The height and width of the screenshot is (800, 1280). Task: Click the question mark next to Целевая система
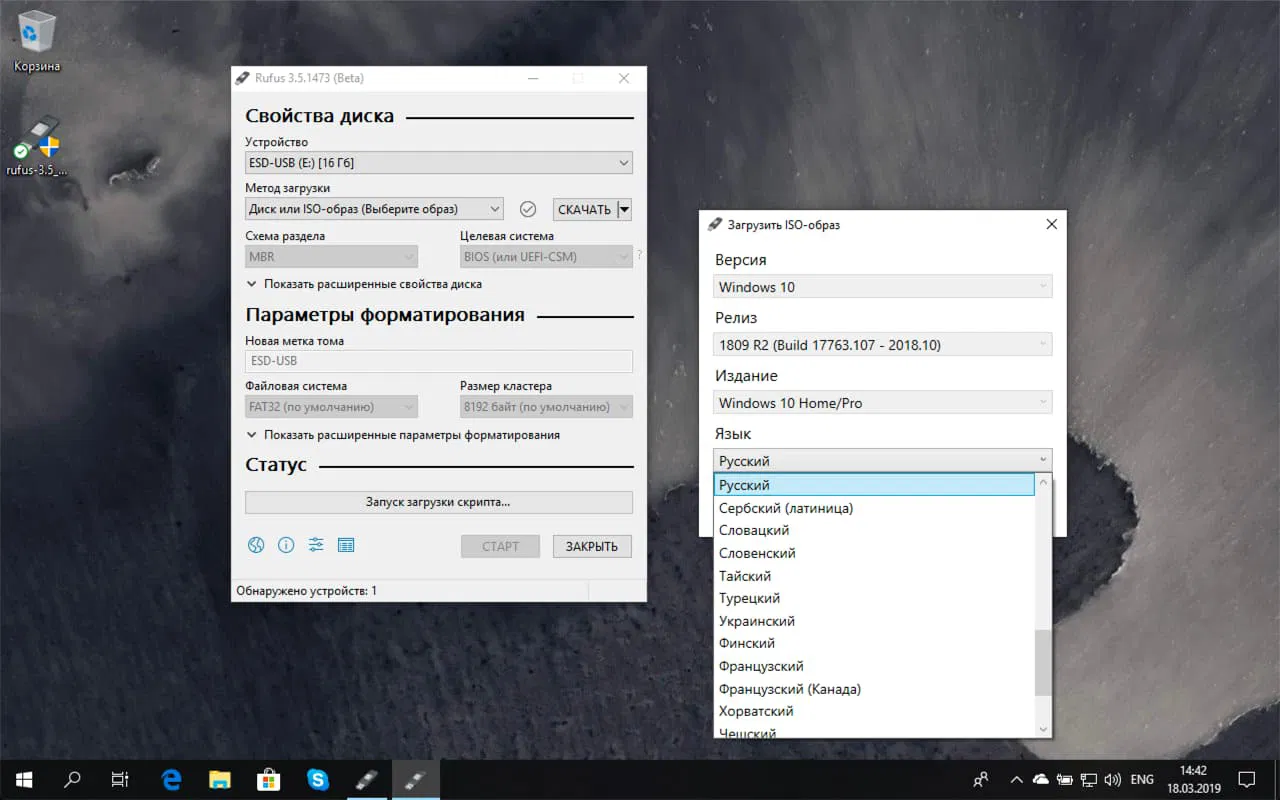639,255
